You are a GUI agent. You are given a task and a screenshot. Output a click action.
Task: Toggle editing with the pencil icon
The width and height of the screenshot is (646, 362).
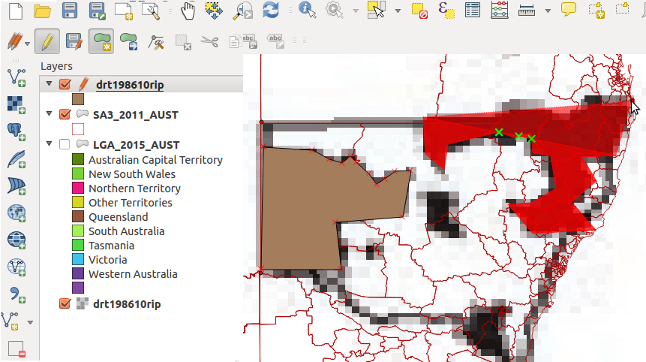point(47,41)
